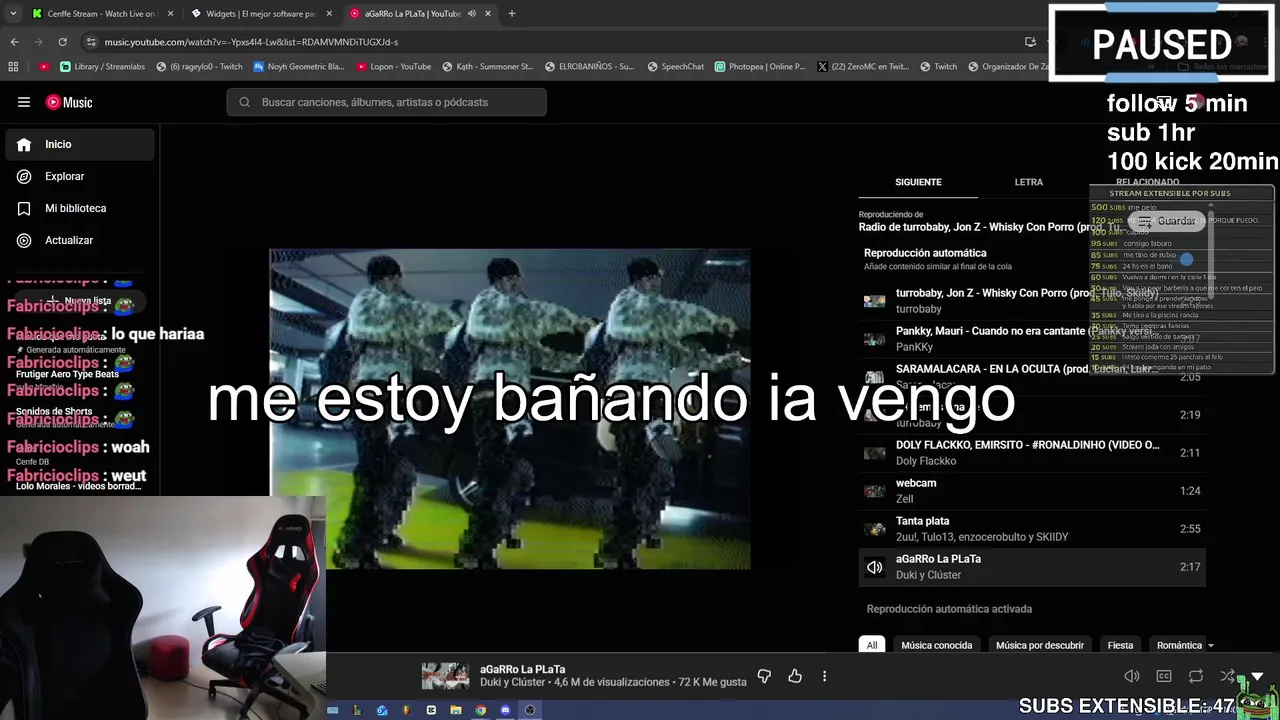This screenshot has height=720, width=1280.
Task: Open Chrome from the taskbar
Action: (481, 710)
